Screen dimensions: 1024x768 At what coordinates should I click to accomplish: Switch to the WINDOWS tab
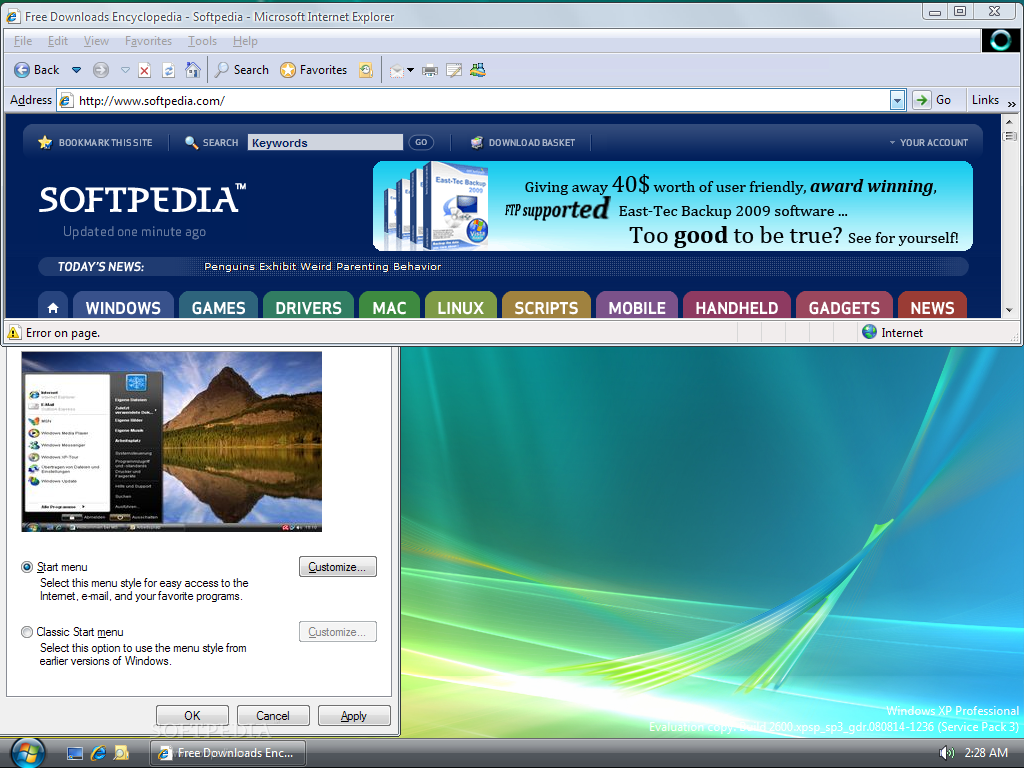(123, 308)
